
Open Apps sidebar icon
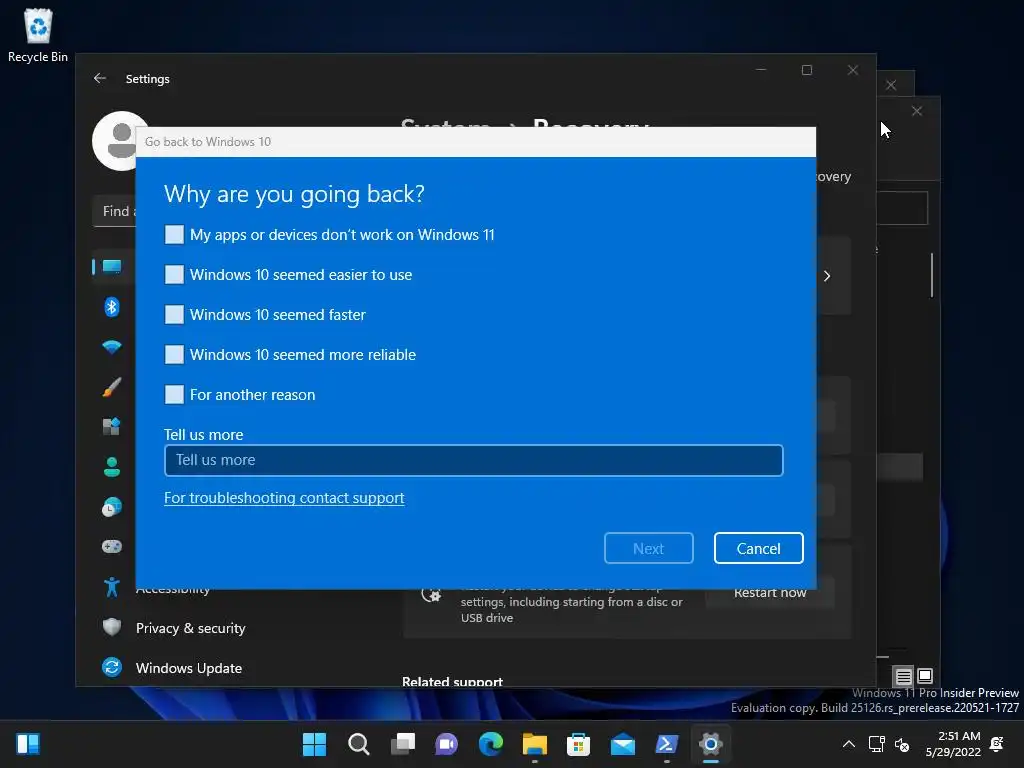click(112, 426)
